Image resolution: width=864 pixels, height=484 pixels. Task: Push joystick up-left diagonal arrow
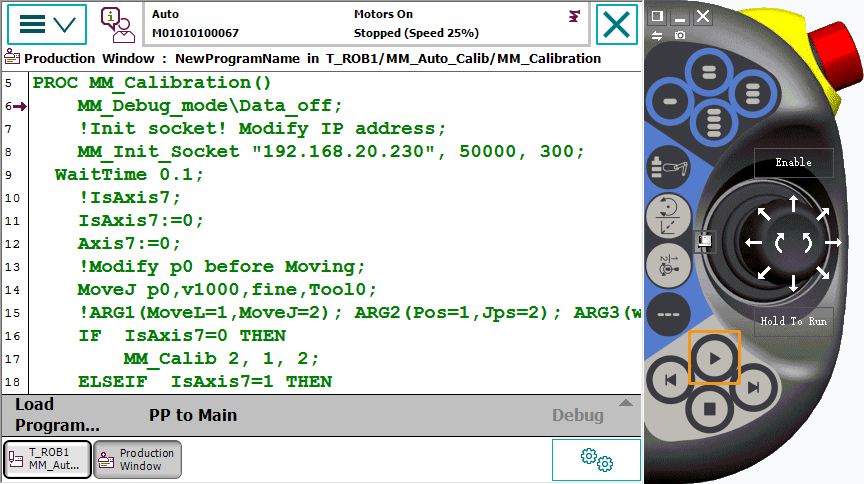(x=764, y=213)
